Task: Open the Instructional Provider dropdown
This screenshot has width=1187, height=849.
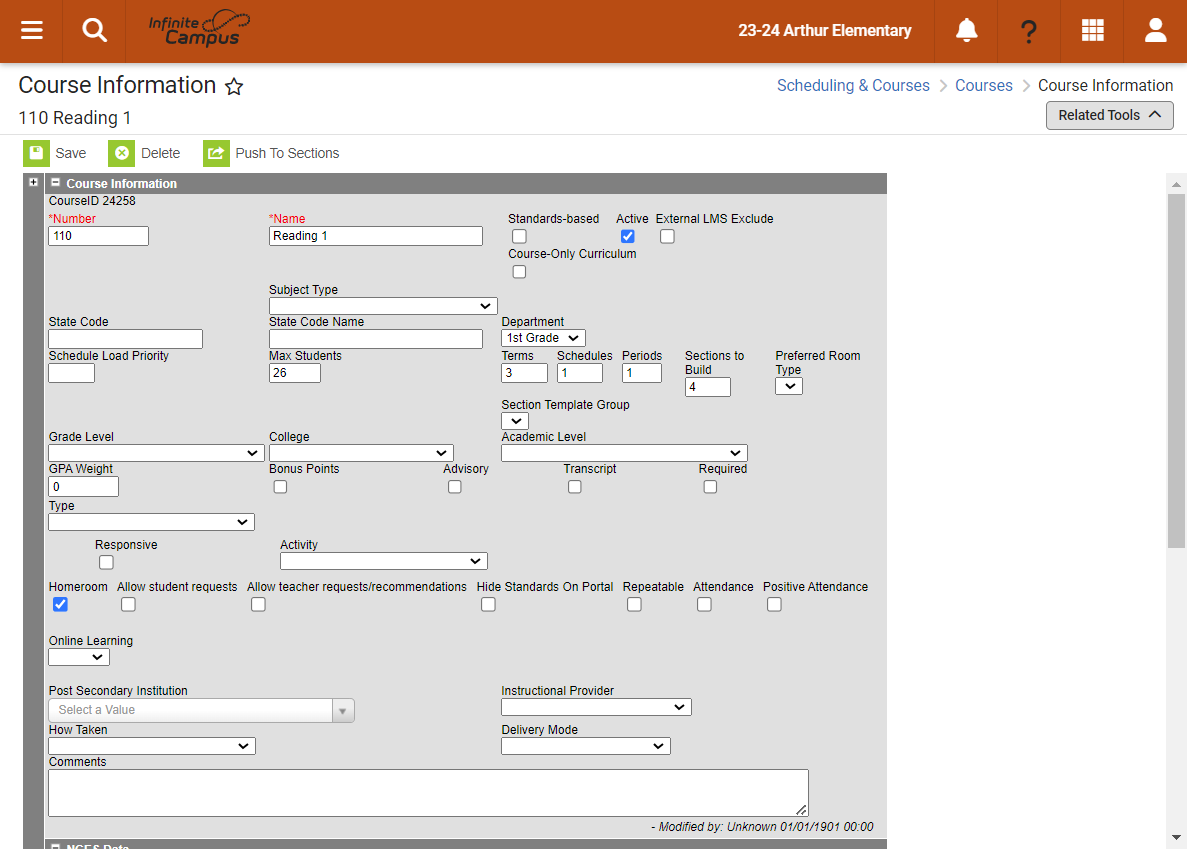Action: [x=596, y=707]
